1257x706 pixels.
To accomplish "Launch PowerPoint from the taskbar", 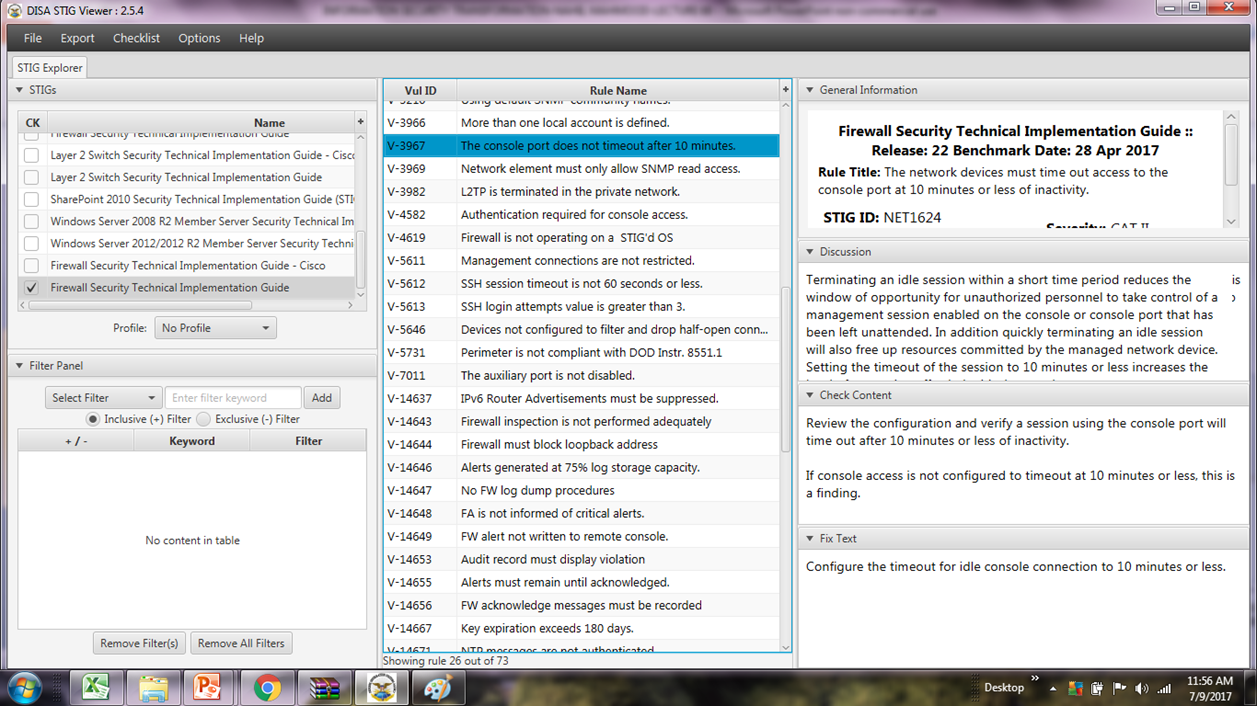I will click(210, 688).
